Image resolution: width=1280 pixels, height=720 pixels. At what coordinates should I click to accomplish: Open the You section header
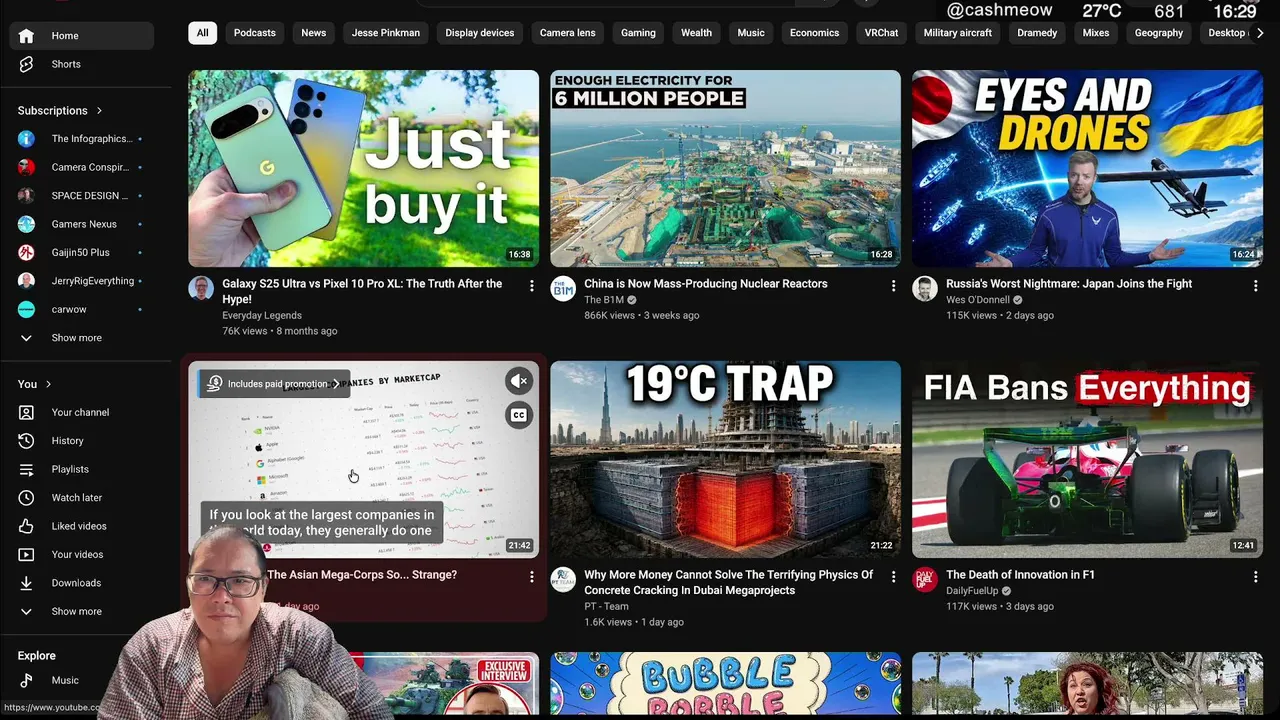point(34,384)
